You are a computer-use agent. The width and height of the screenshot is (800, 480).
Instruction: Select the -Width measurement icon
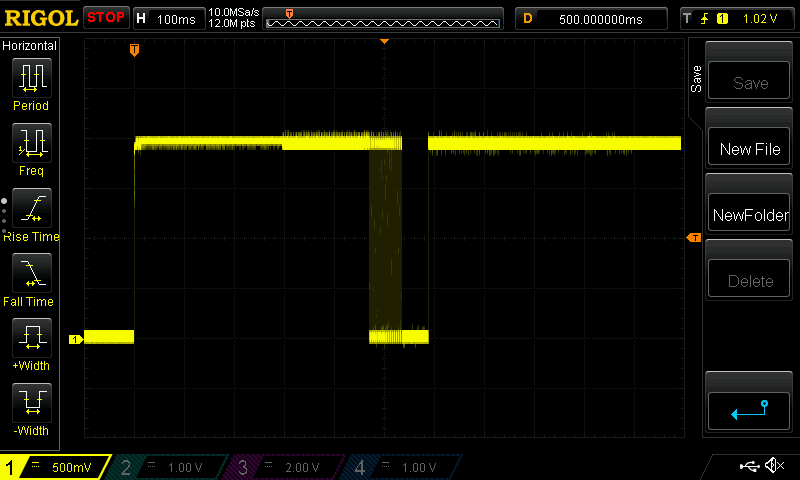(x=32, y=402)
